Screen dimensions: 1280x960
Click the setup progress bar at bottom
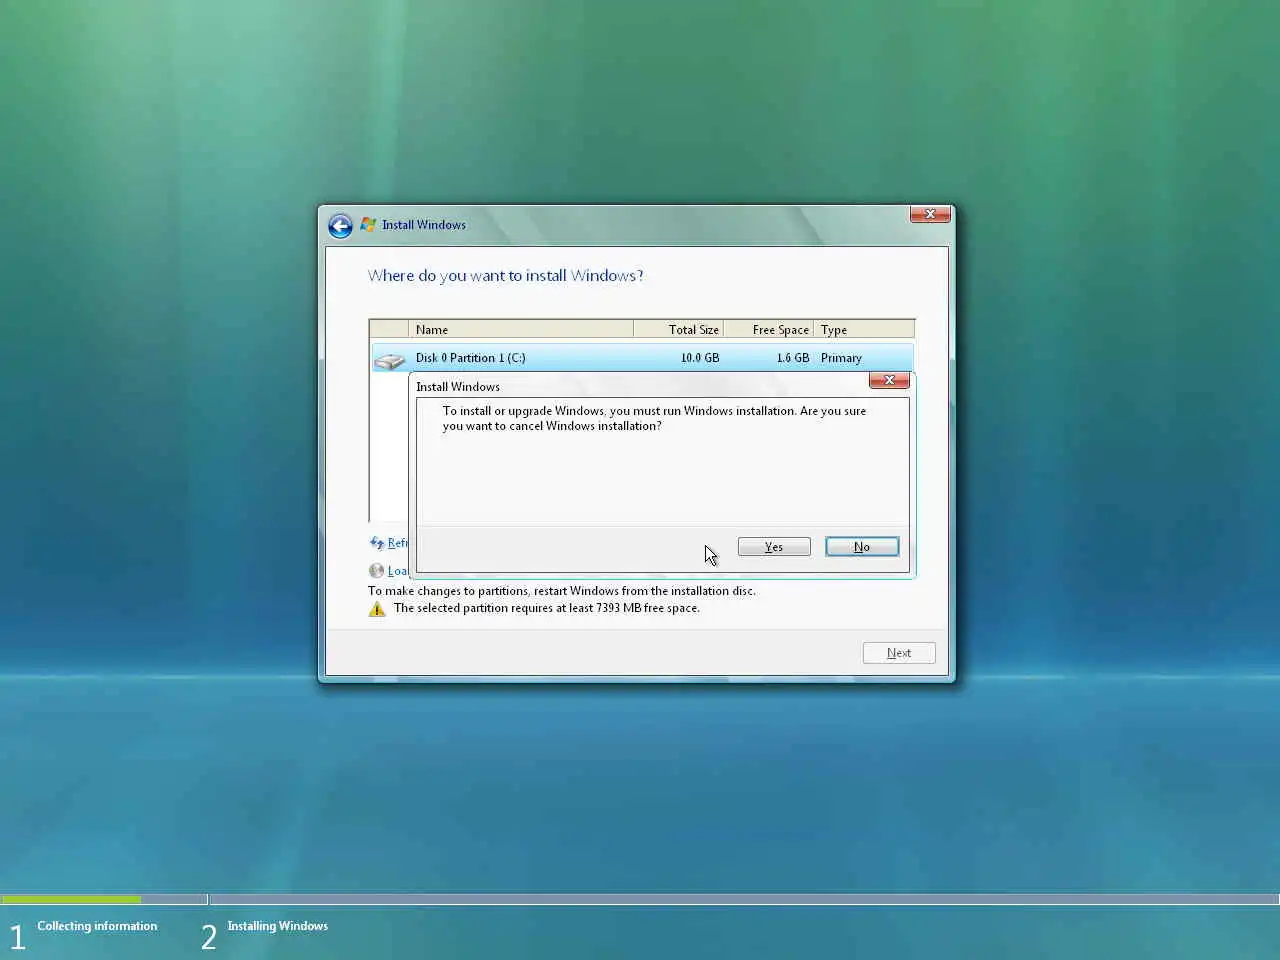[x=640, y=899]
